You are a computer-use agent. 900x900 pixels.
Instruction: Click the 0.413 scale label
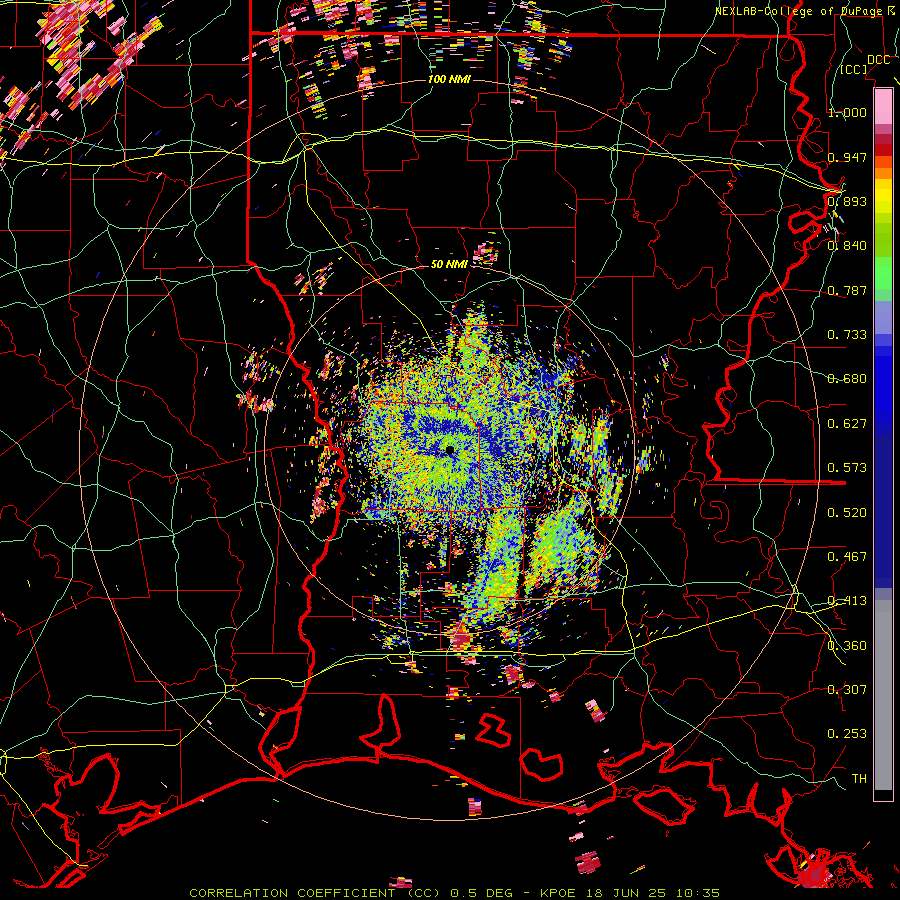847,601
